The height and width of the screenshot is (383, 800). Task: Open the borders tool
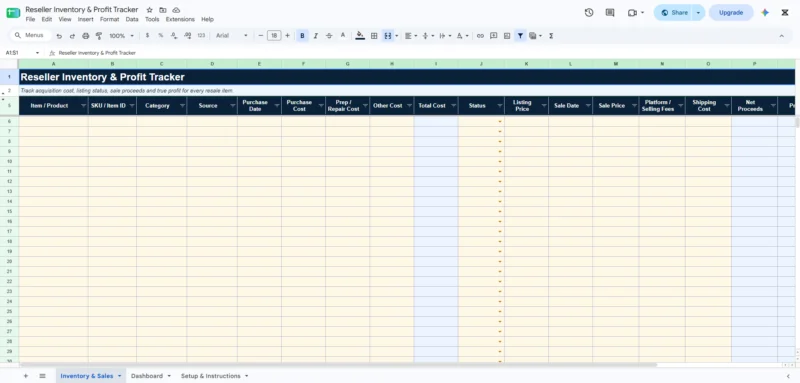[x=374, y=36]
